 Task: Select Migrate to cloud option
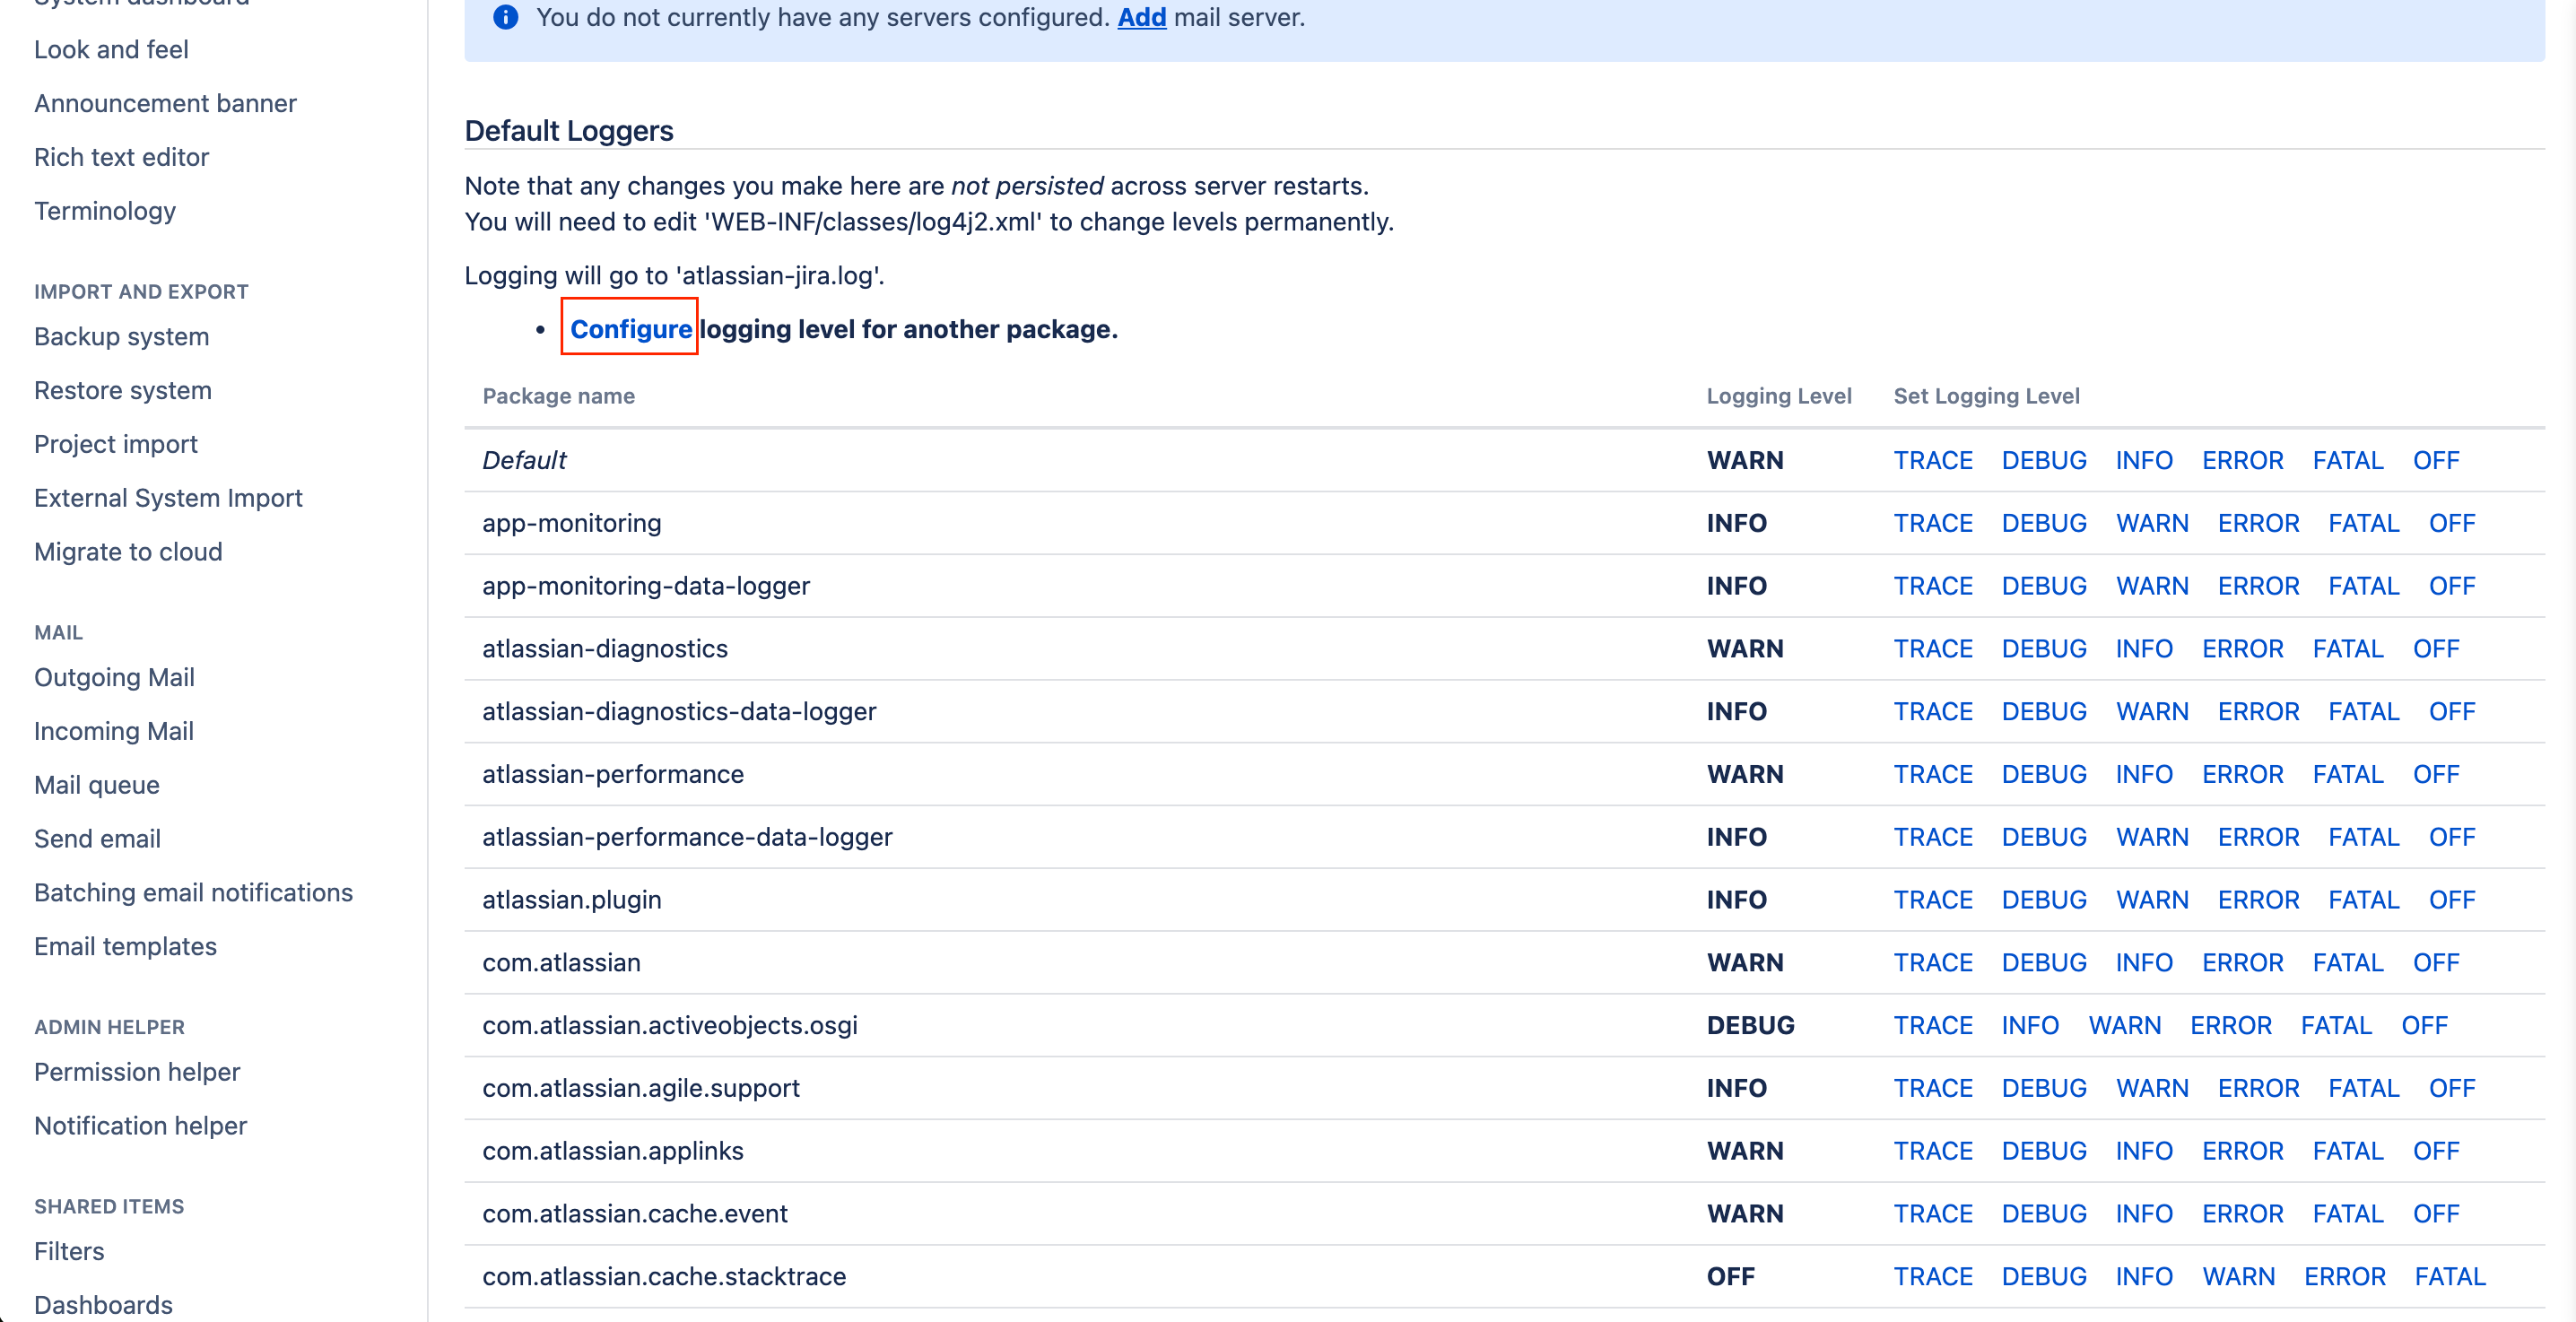coord(128,551)
